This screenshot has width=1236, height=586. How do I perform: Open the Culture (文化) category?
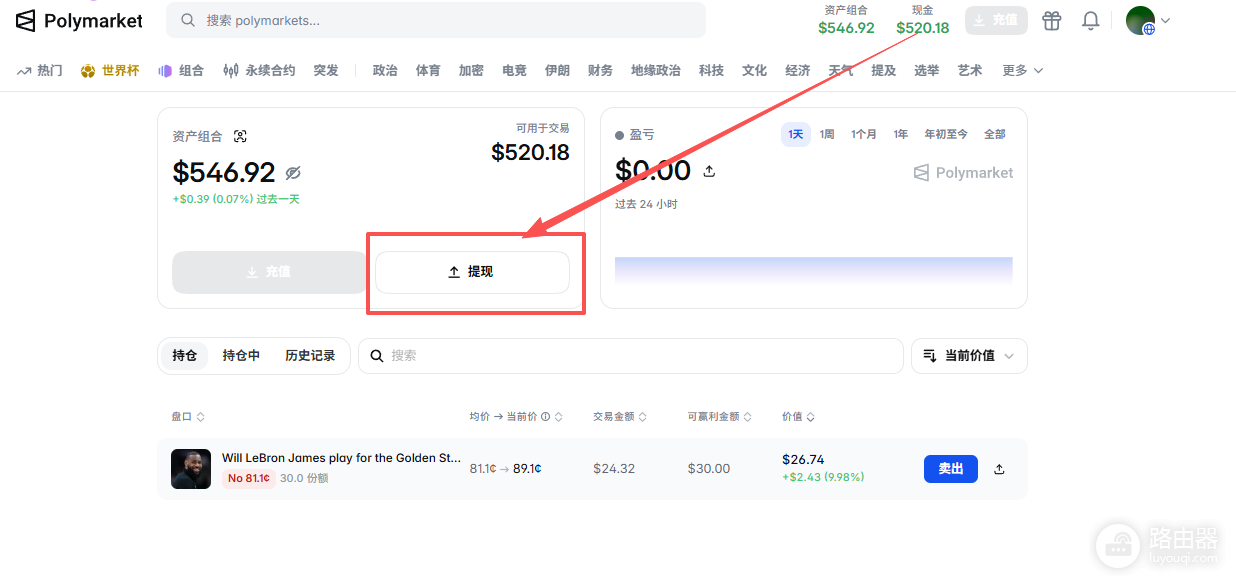coord(754,70)
